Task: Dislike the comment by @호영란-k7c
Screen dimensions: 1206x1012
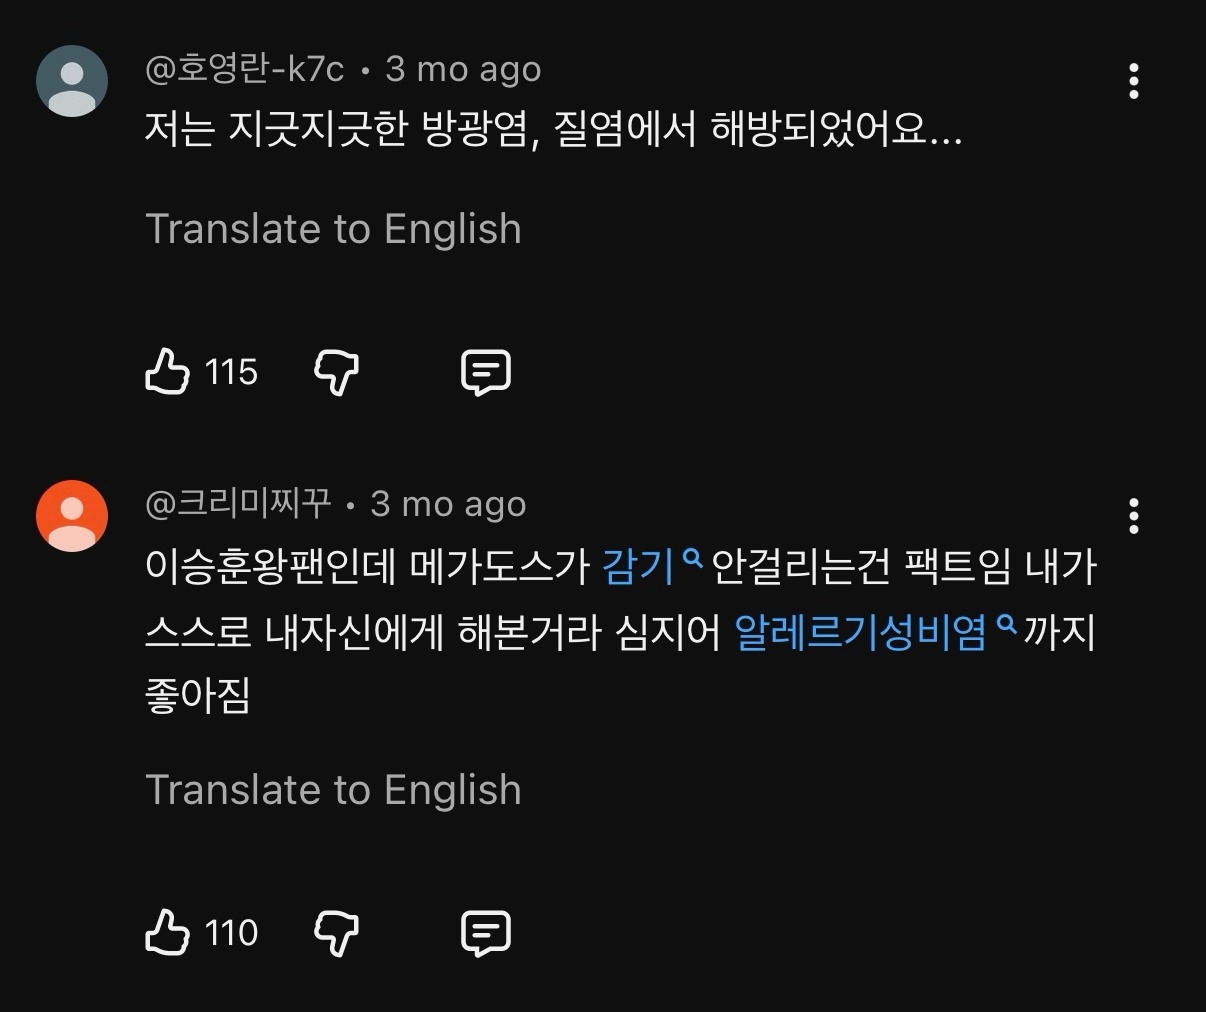Action: [337, 373]
